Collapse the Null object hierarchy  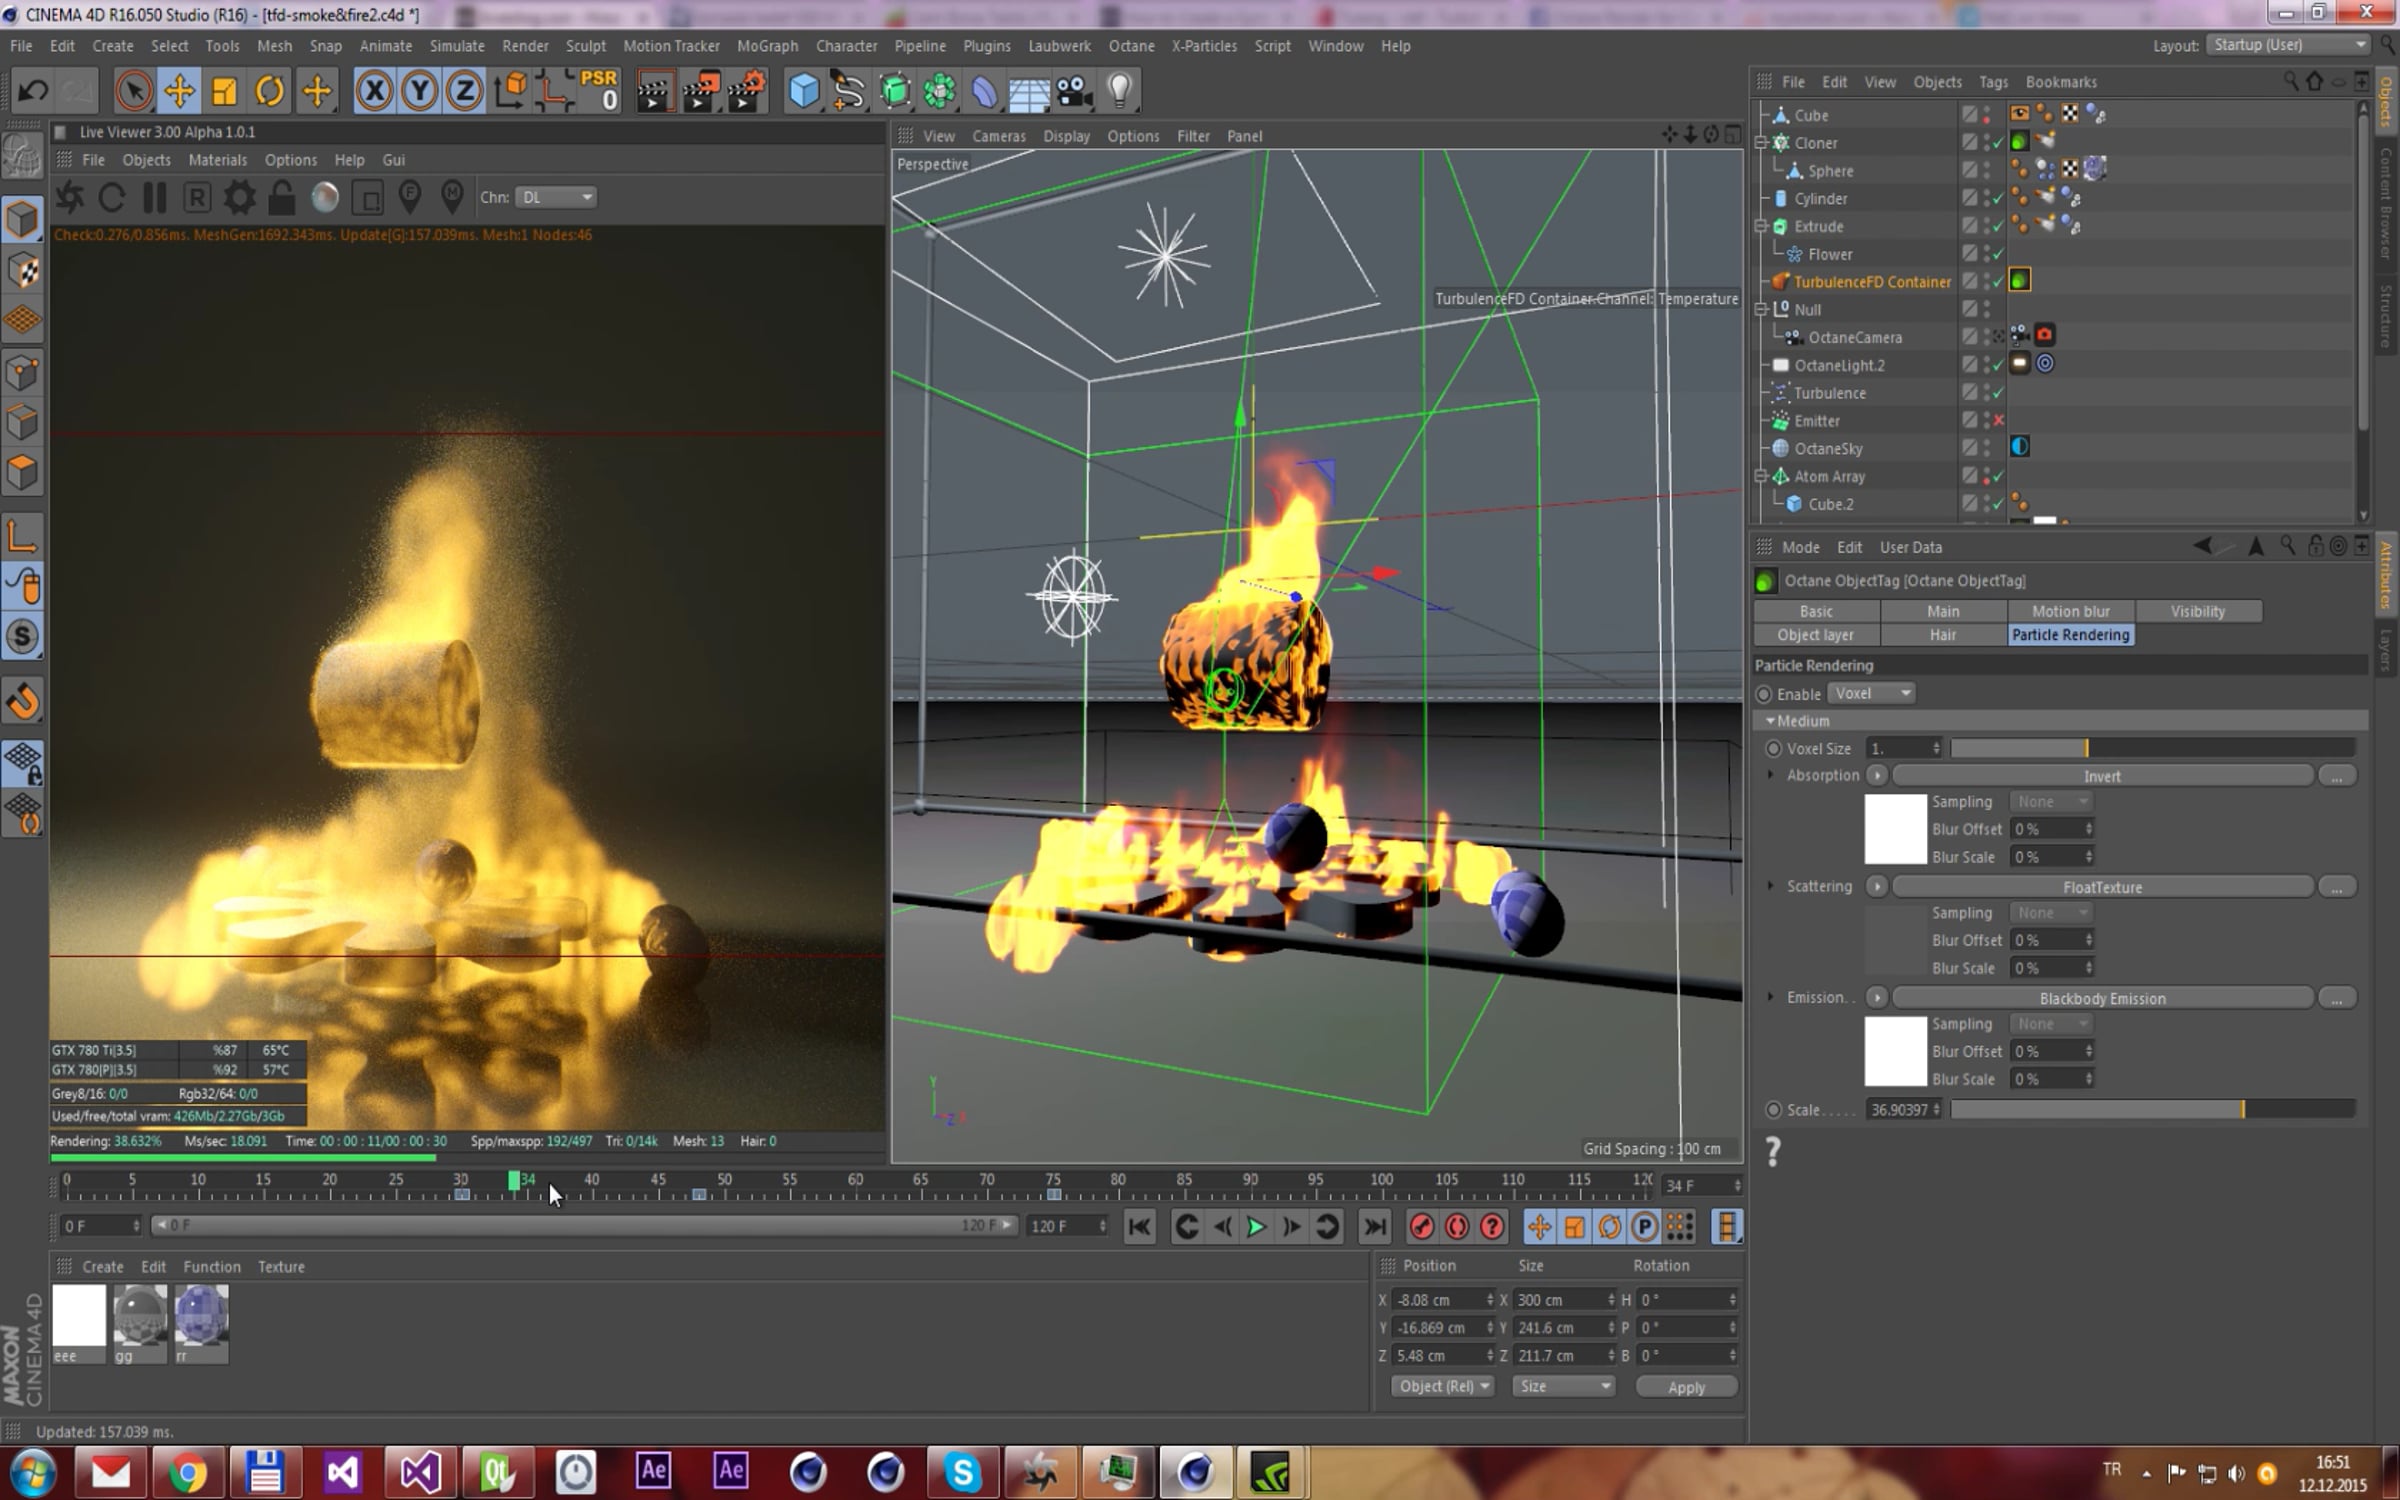click(1762, 310)
